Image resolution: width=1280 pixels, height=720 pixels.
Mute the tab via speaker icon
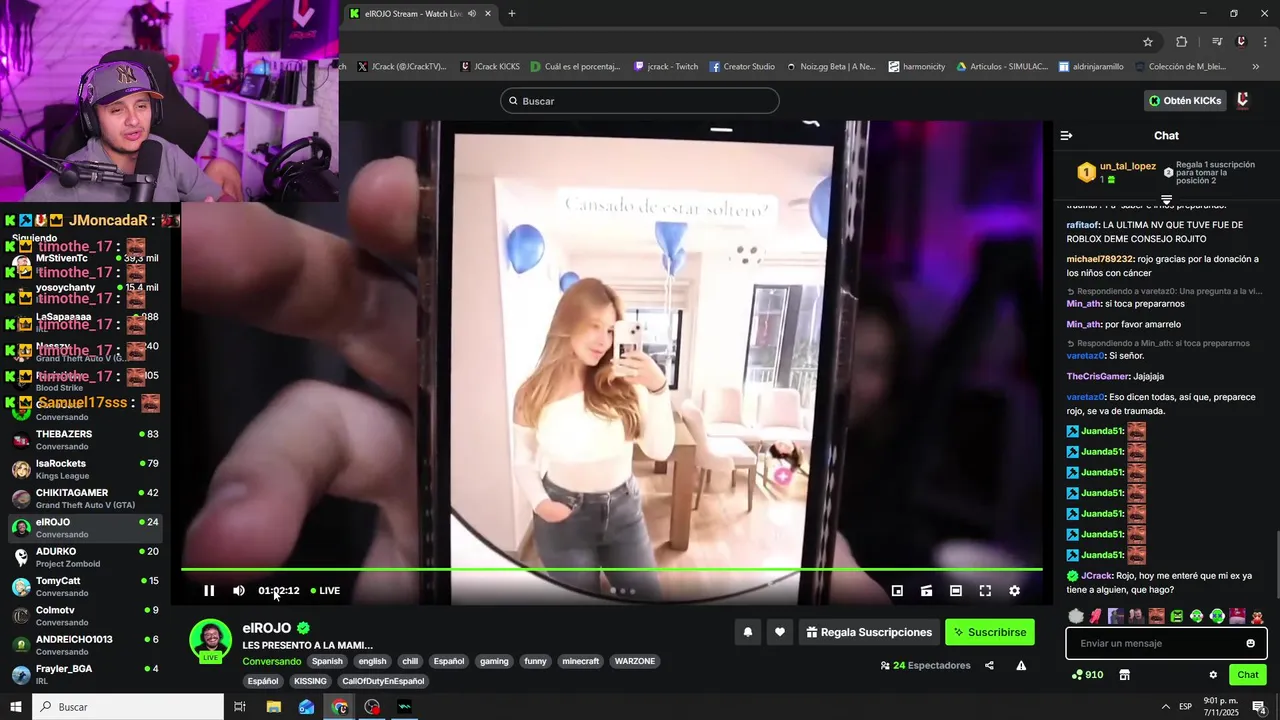coord(472,14)
